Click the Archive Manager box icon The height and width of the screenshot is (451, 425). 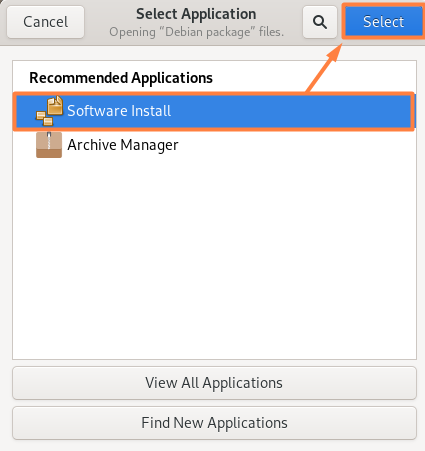(x=49, y=145)
